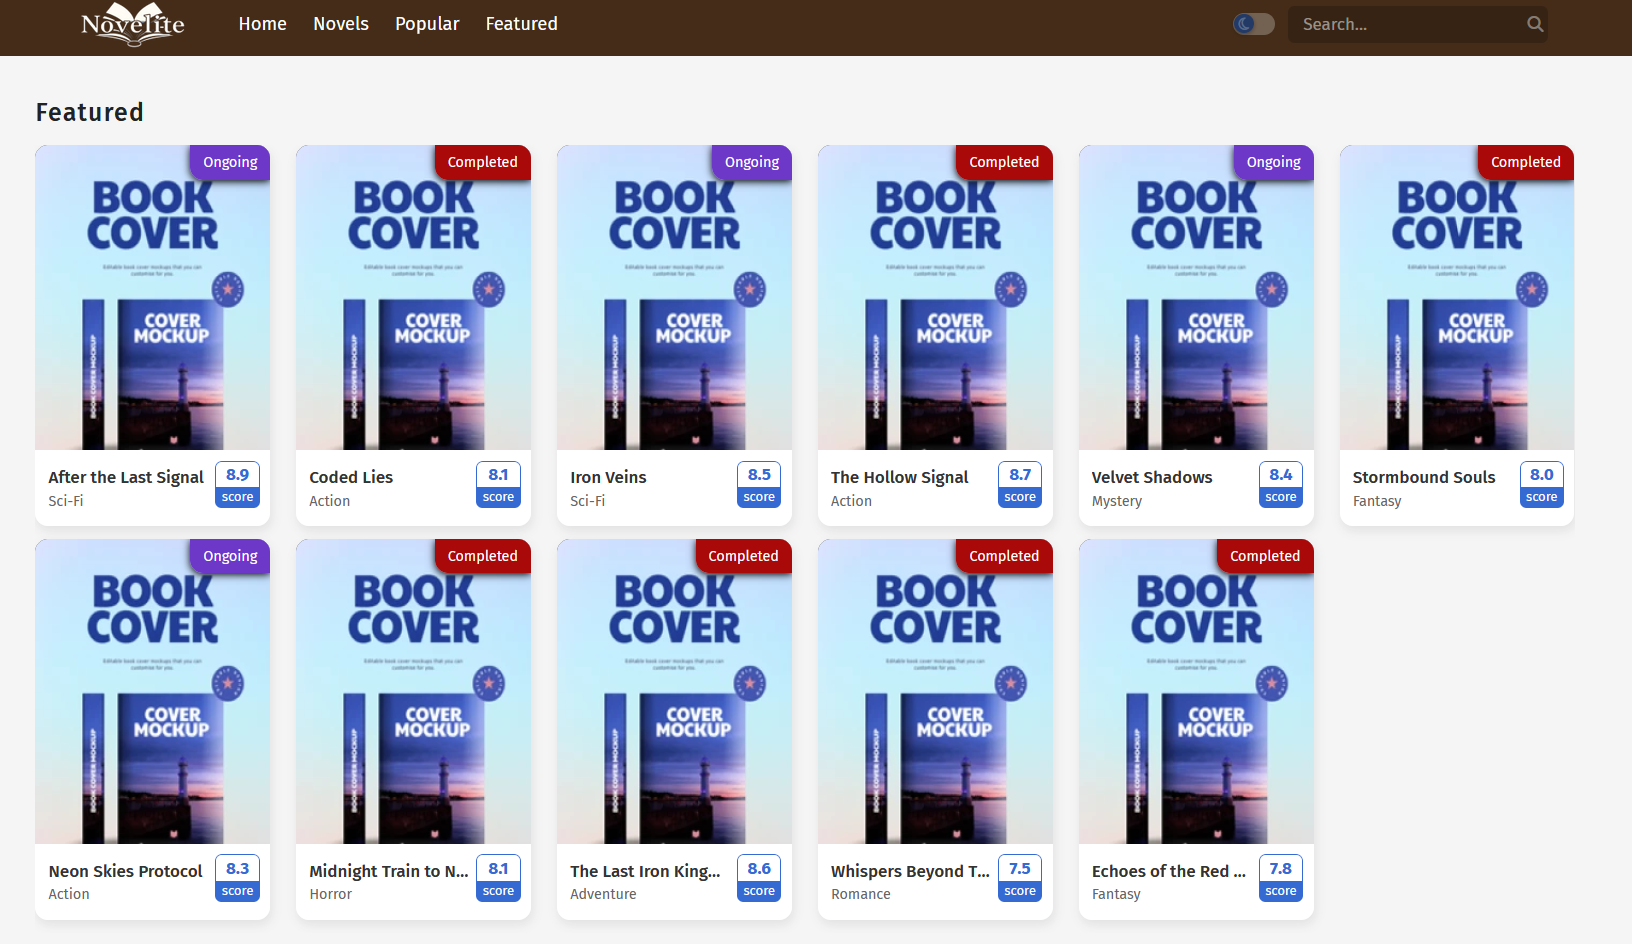Click the Stormbound Souls 8.0 score badge

pos(1541,485)
